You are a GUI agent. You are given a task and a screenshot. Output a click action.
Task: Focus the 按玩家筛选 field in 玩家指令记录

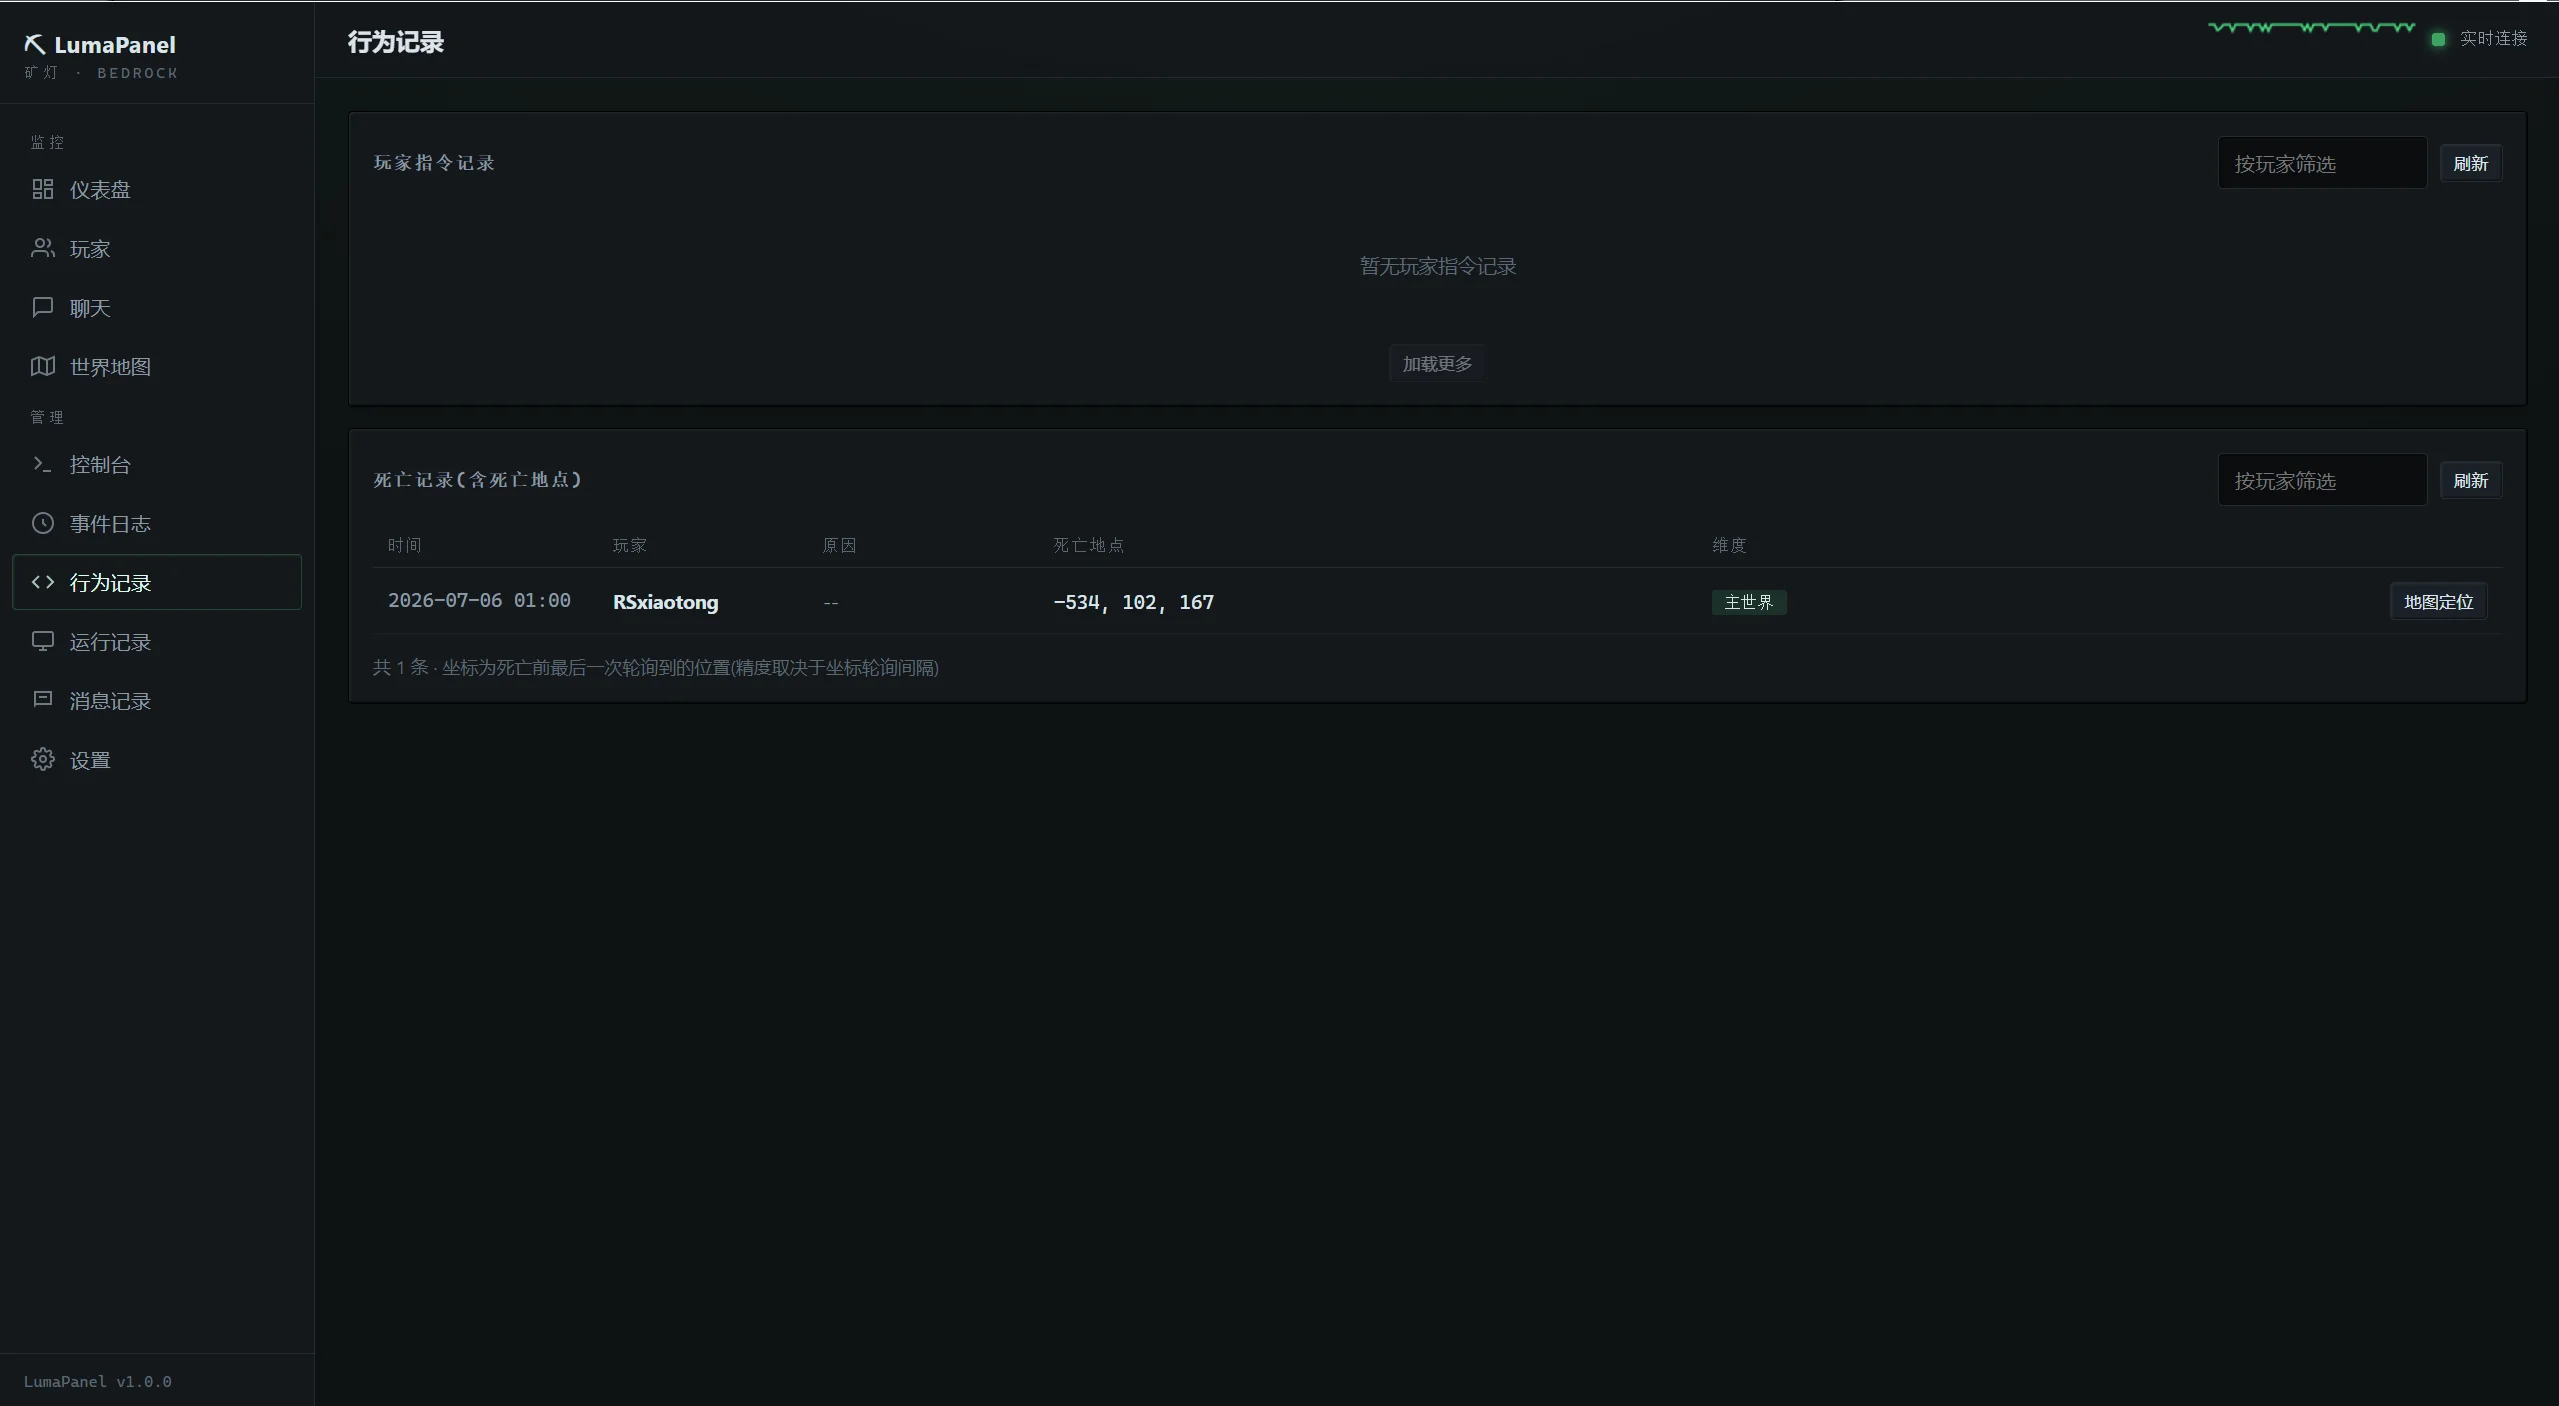(x=2322, y=163)
